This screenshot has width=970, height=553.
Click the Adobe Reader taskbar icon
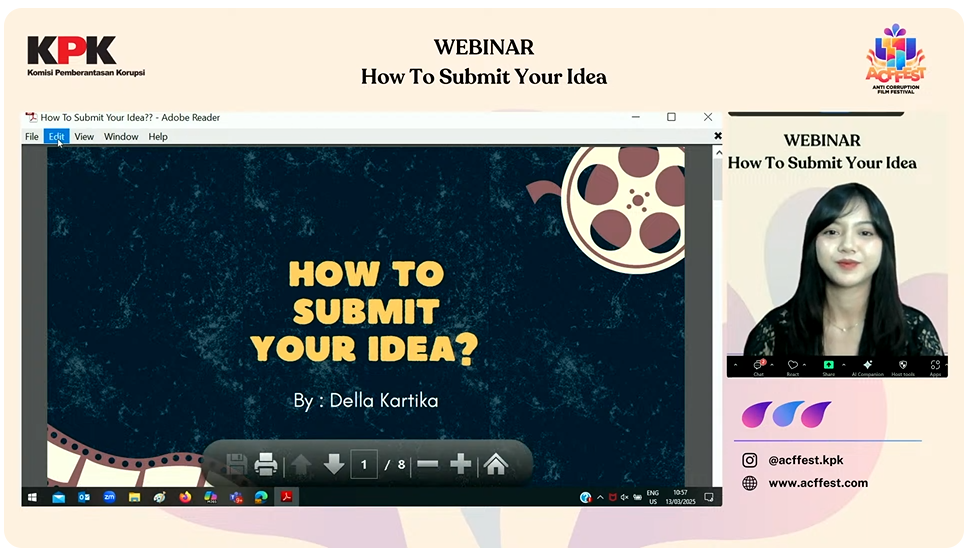tap(286, 497)
